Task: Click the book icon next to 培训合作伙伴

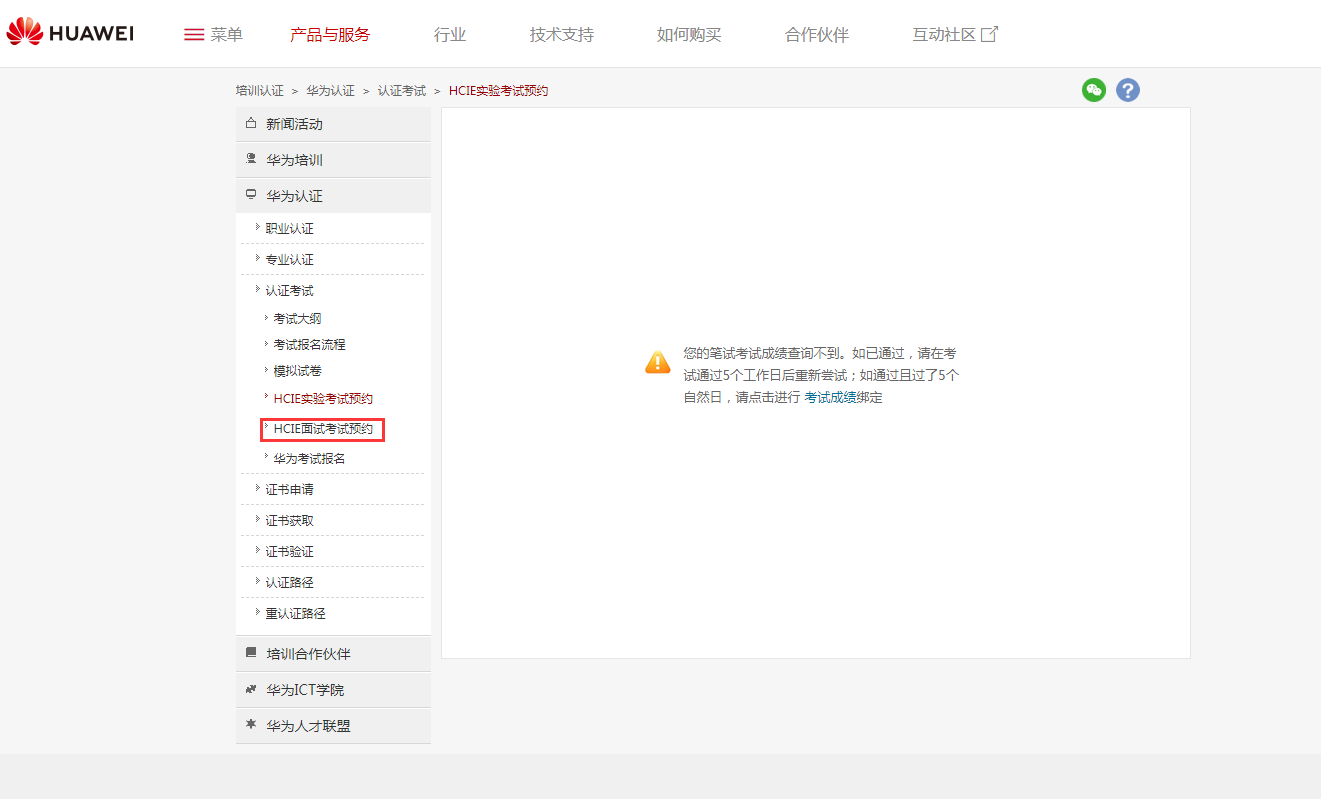Action: tap(251, 653)
